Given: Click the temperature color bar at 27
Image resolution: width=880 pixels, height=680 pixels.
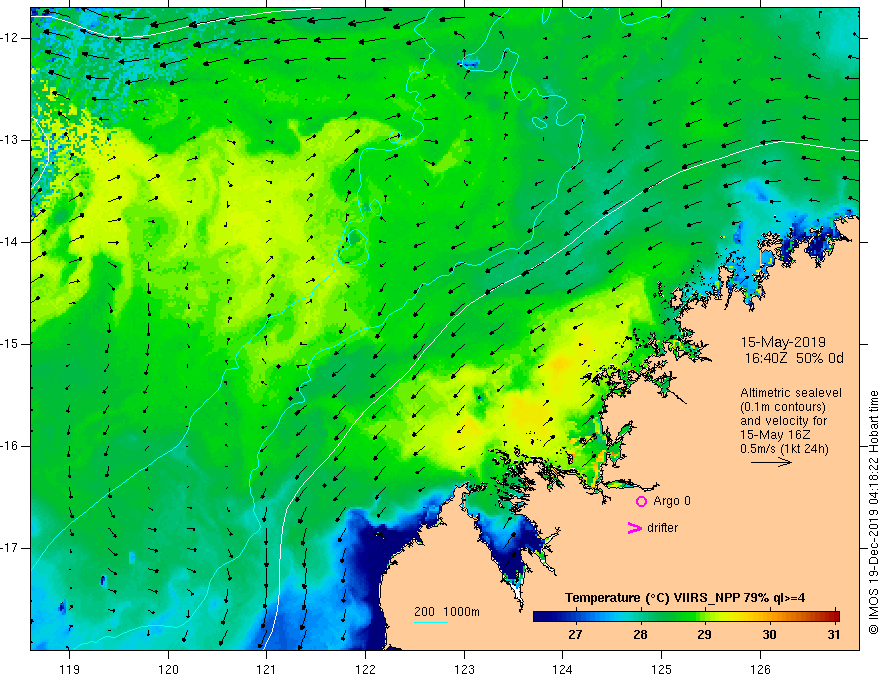Looking at the screenshot, I should [575, 616].
